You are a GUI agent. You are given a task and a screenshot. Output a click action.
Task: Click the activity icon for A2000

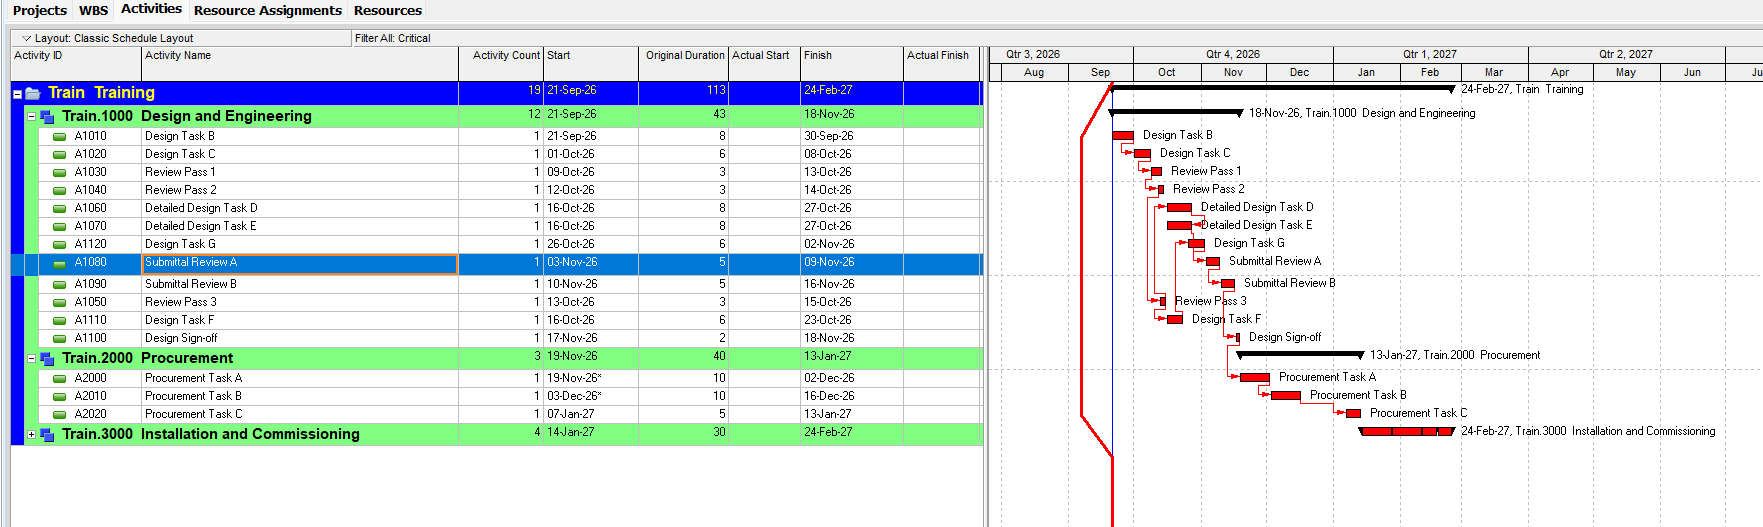click(x=59, y=379)
